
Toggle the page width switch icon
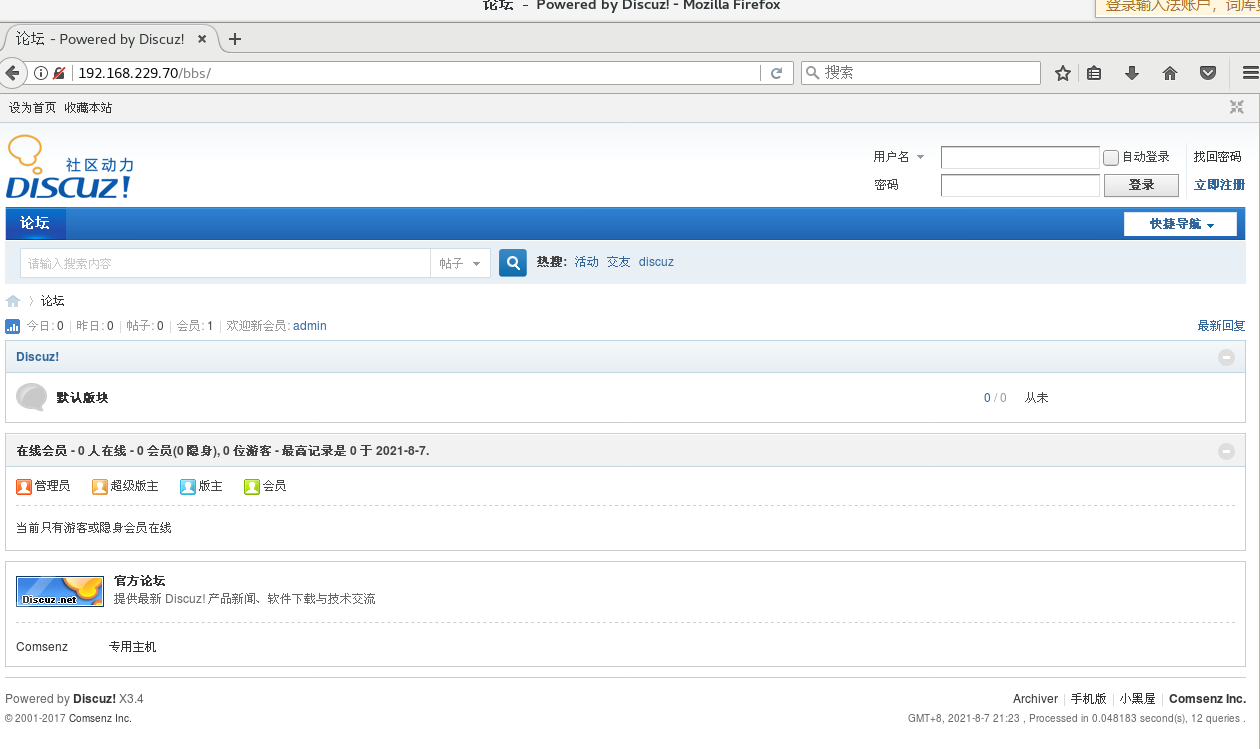pos(1237,107)
